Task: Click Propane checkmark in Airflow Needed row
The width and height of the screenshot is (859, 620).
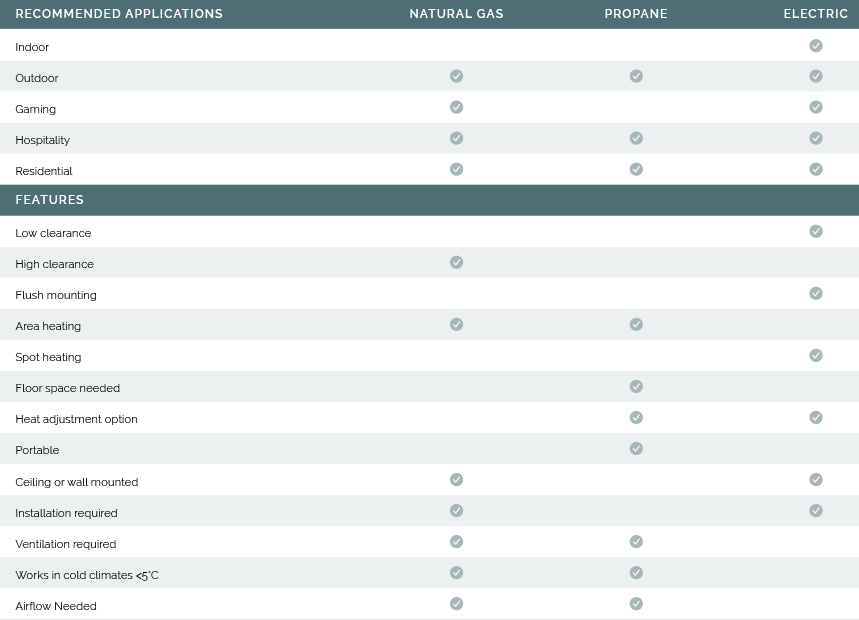Action: 636,604
